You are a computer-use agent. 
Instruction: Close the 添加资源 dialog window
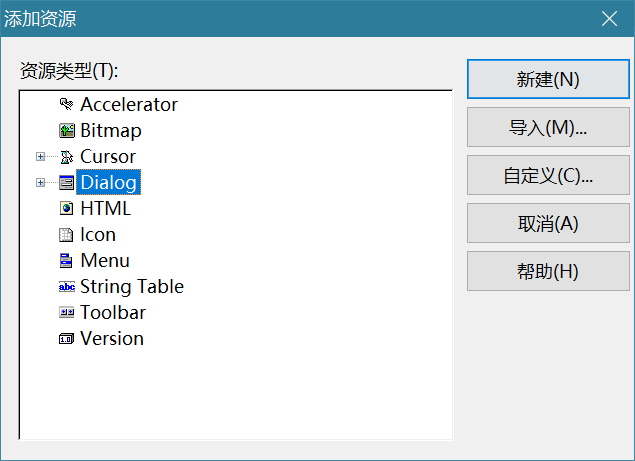coord(609,18)
